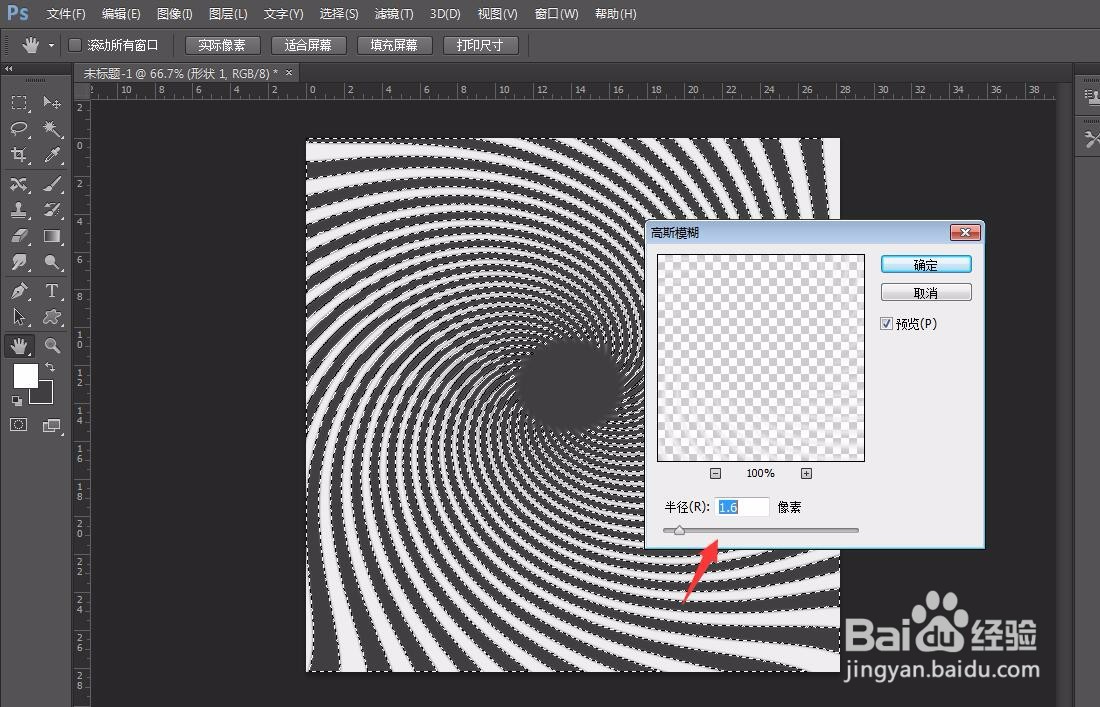The height and width of the screenshot is (707, 1100).
Task: Open the 编辑(E) menu
Action: click(x=121, y=13)
